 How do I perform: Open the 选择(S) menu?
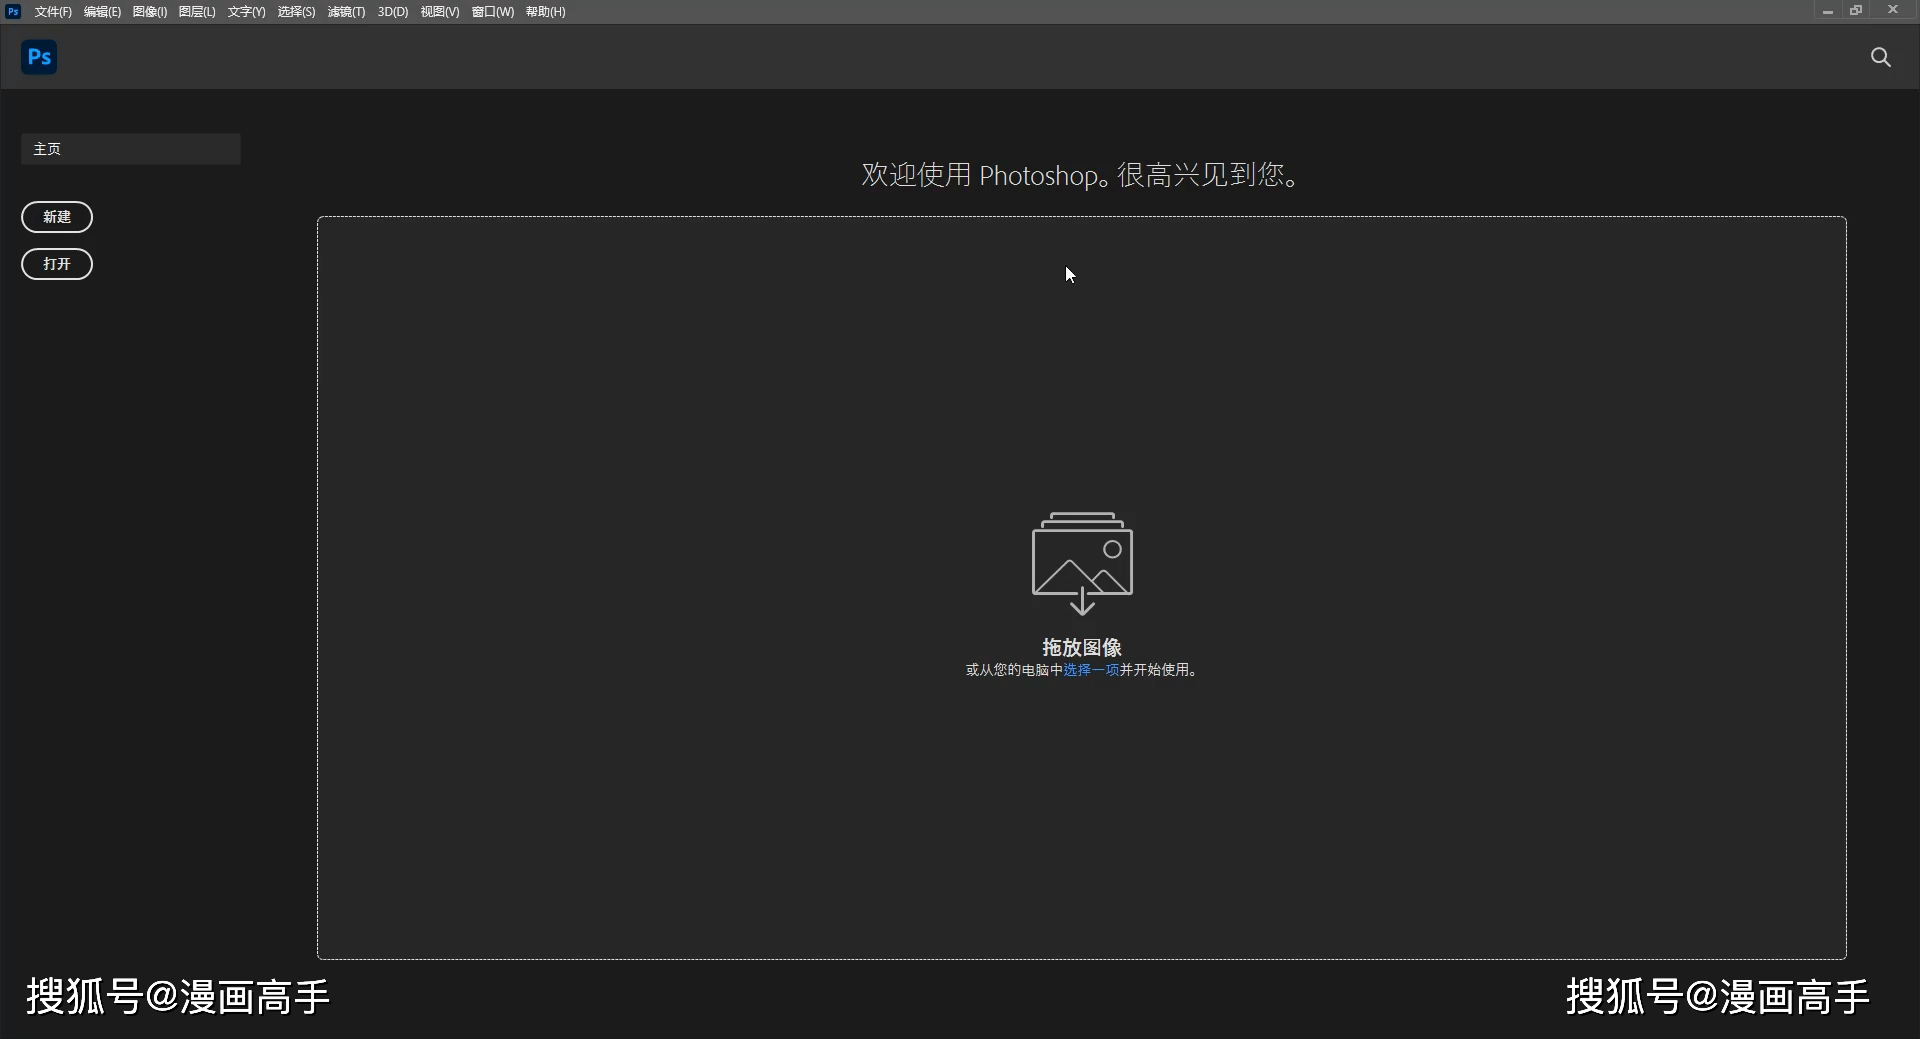click(x=296, y=12)
